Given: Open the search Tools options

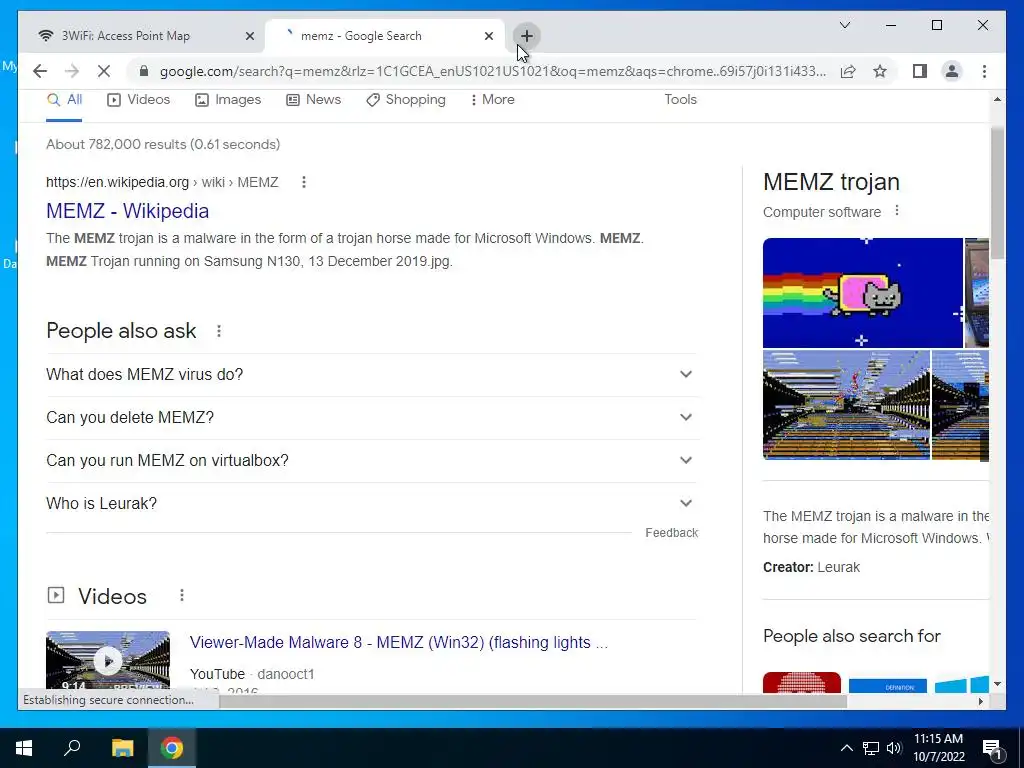Looking at the screenshot, I should tap(680, 100).
